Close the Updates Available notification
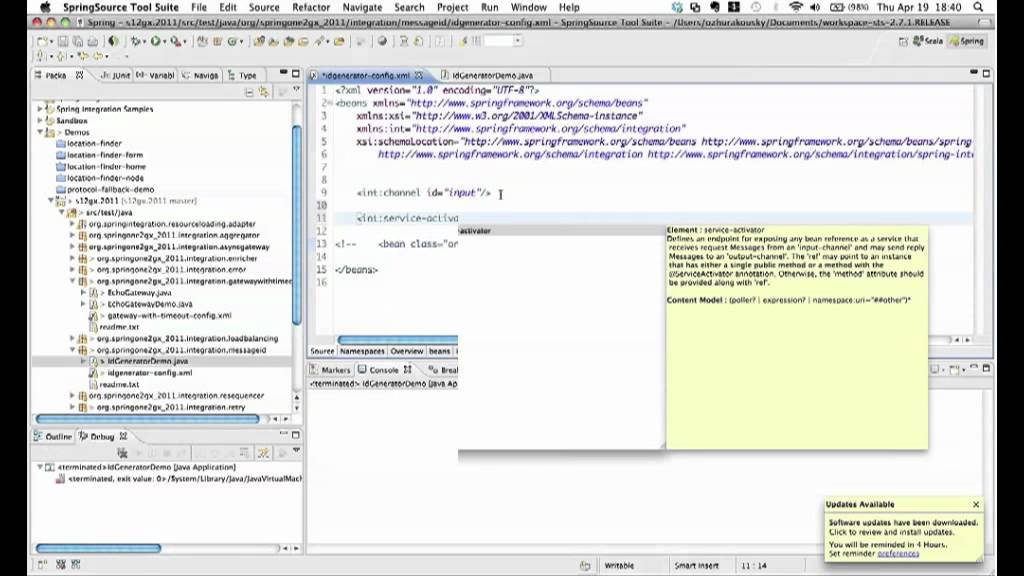This screenshot has width=1024, height=576. [976, 504]
